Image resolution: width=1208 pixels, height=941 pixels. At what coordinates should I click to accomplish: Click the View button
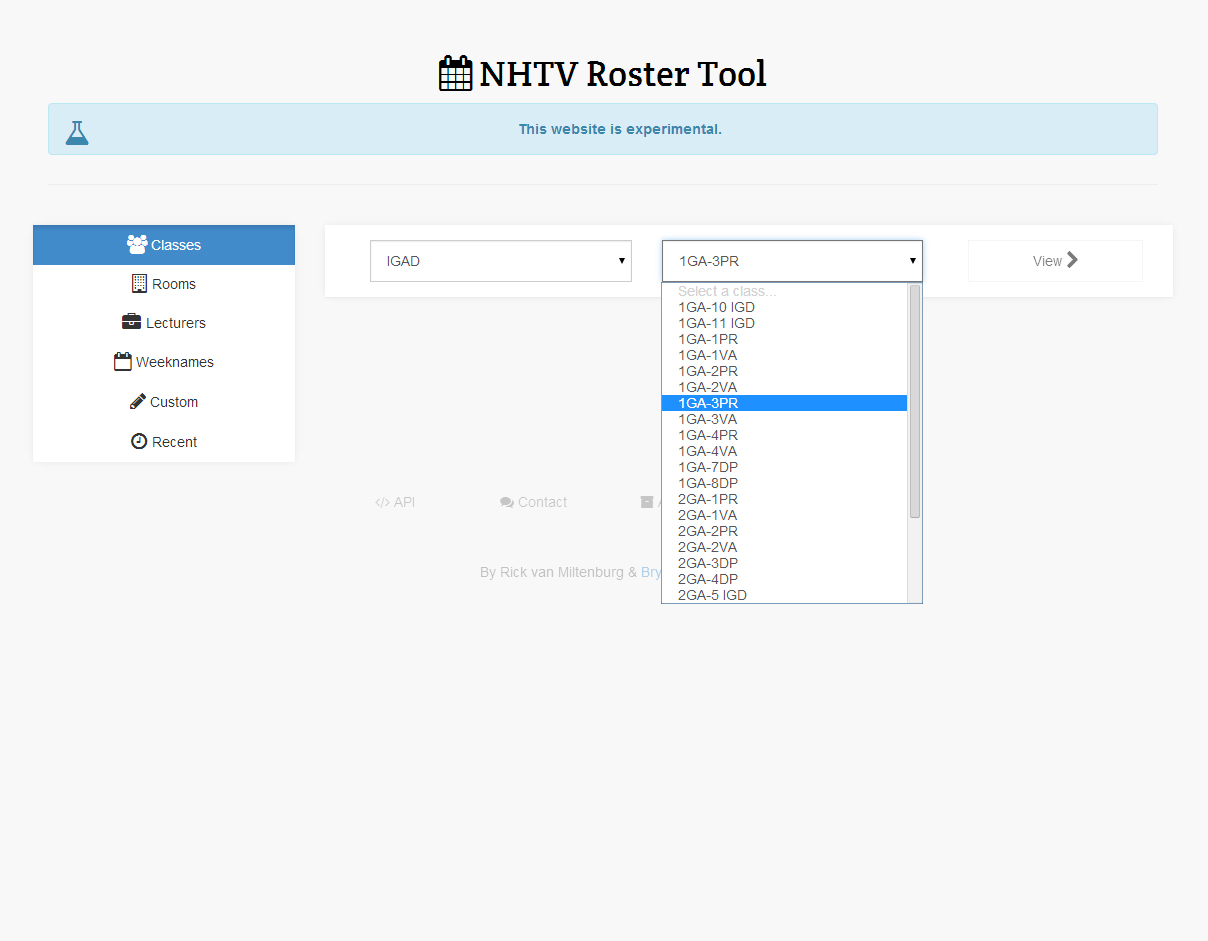point(1055,261)
